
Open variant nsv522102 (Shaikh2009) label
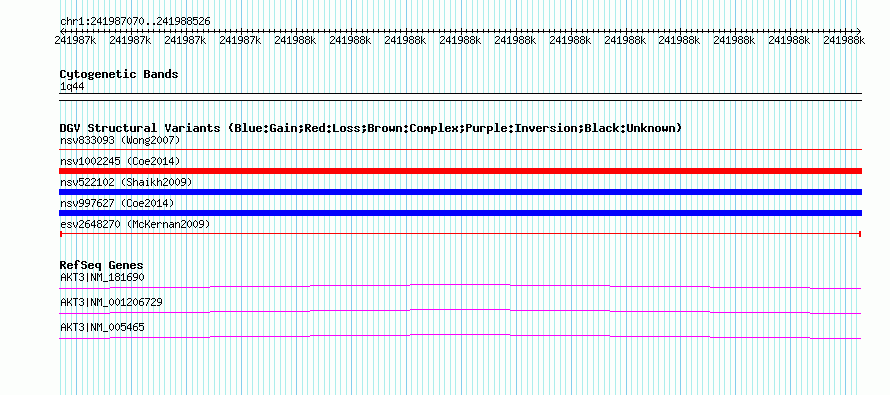126,182
